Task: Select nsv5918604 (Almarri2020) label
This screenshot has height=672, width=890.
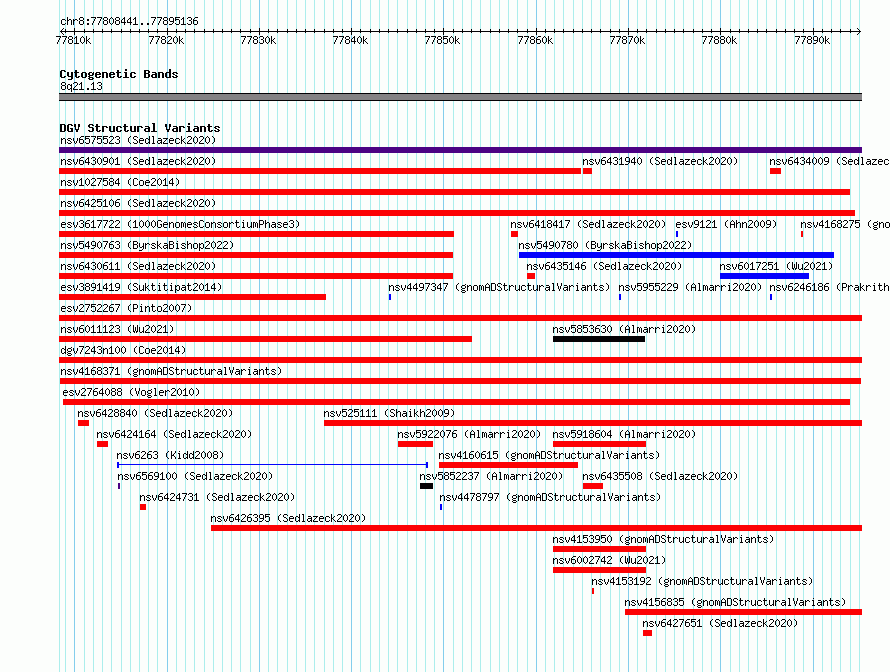Action: pyautogui.click(x=624, y=434)
